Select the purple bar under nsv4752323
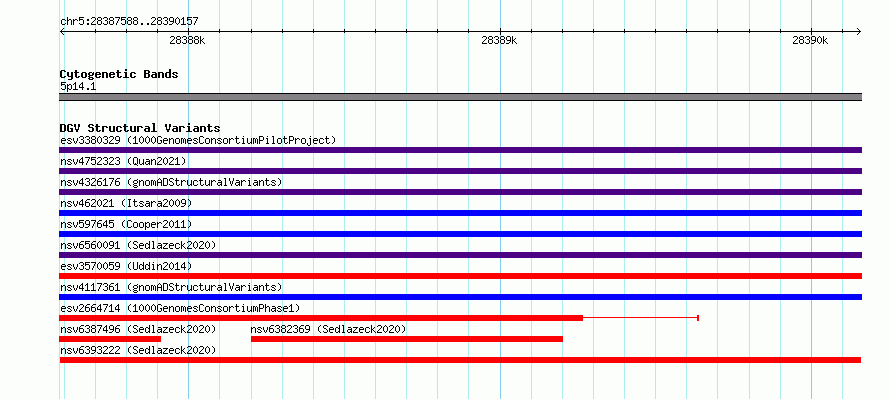Viewport: 890px width, 399px height. point(460,171)
